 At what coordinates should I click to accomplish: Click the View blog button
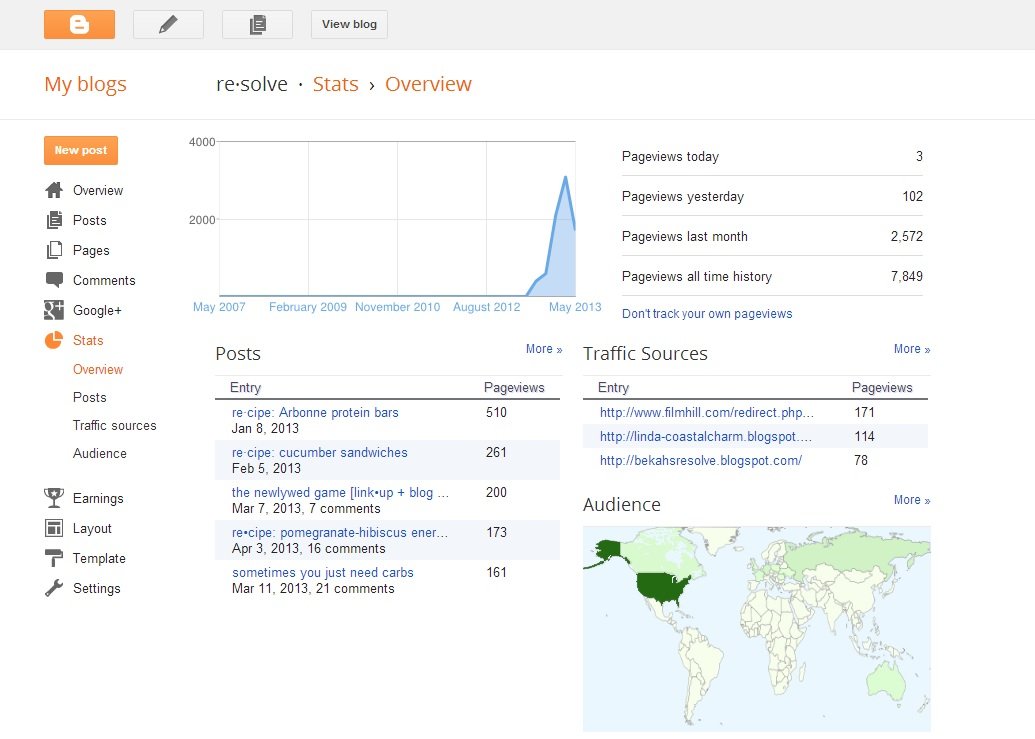[349, 24]
